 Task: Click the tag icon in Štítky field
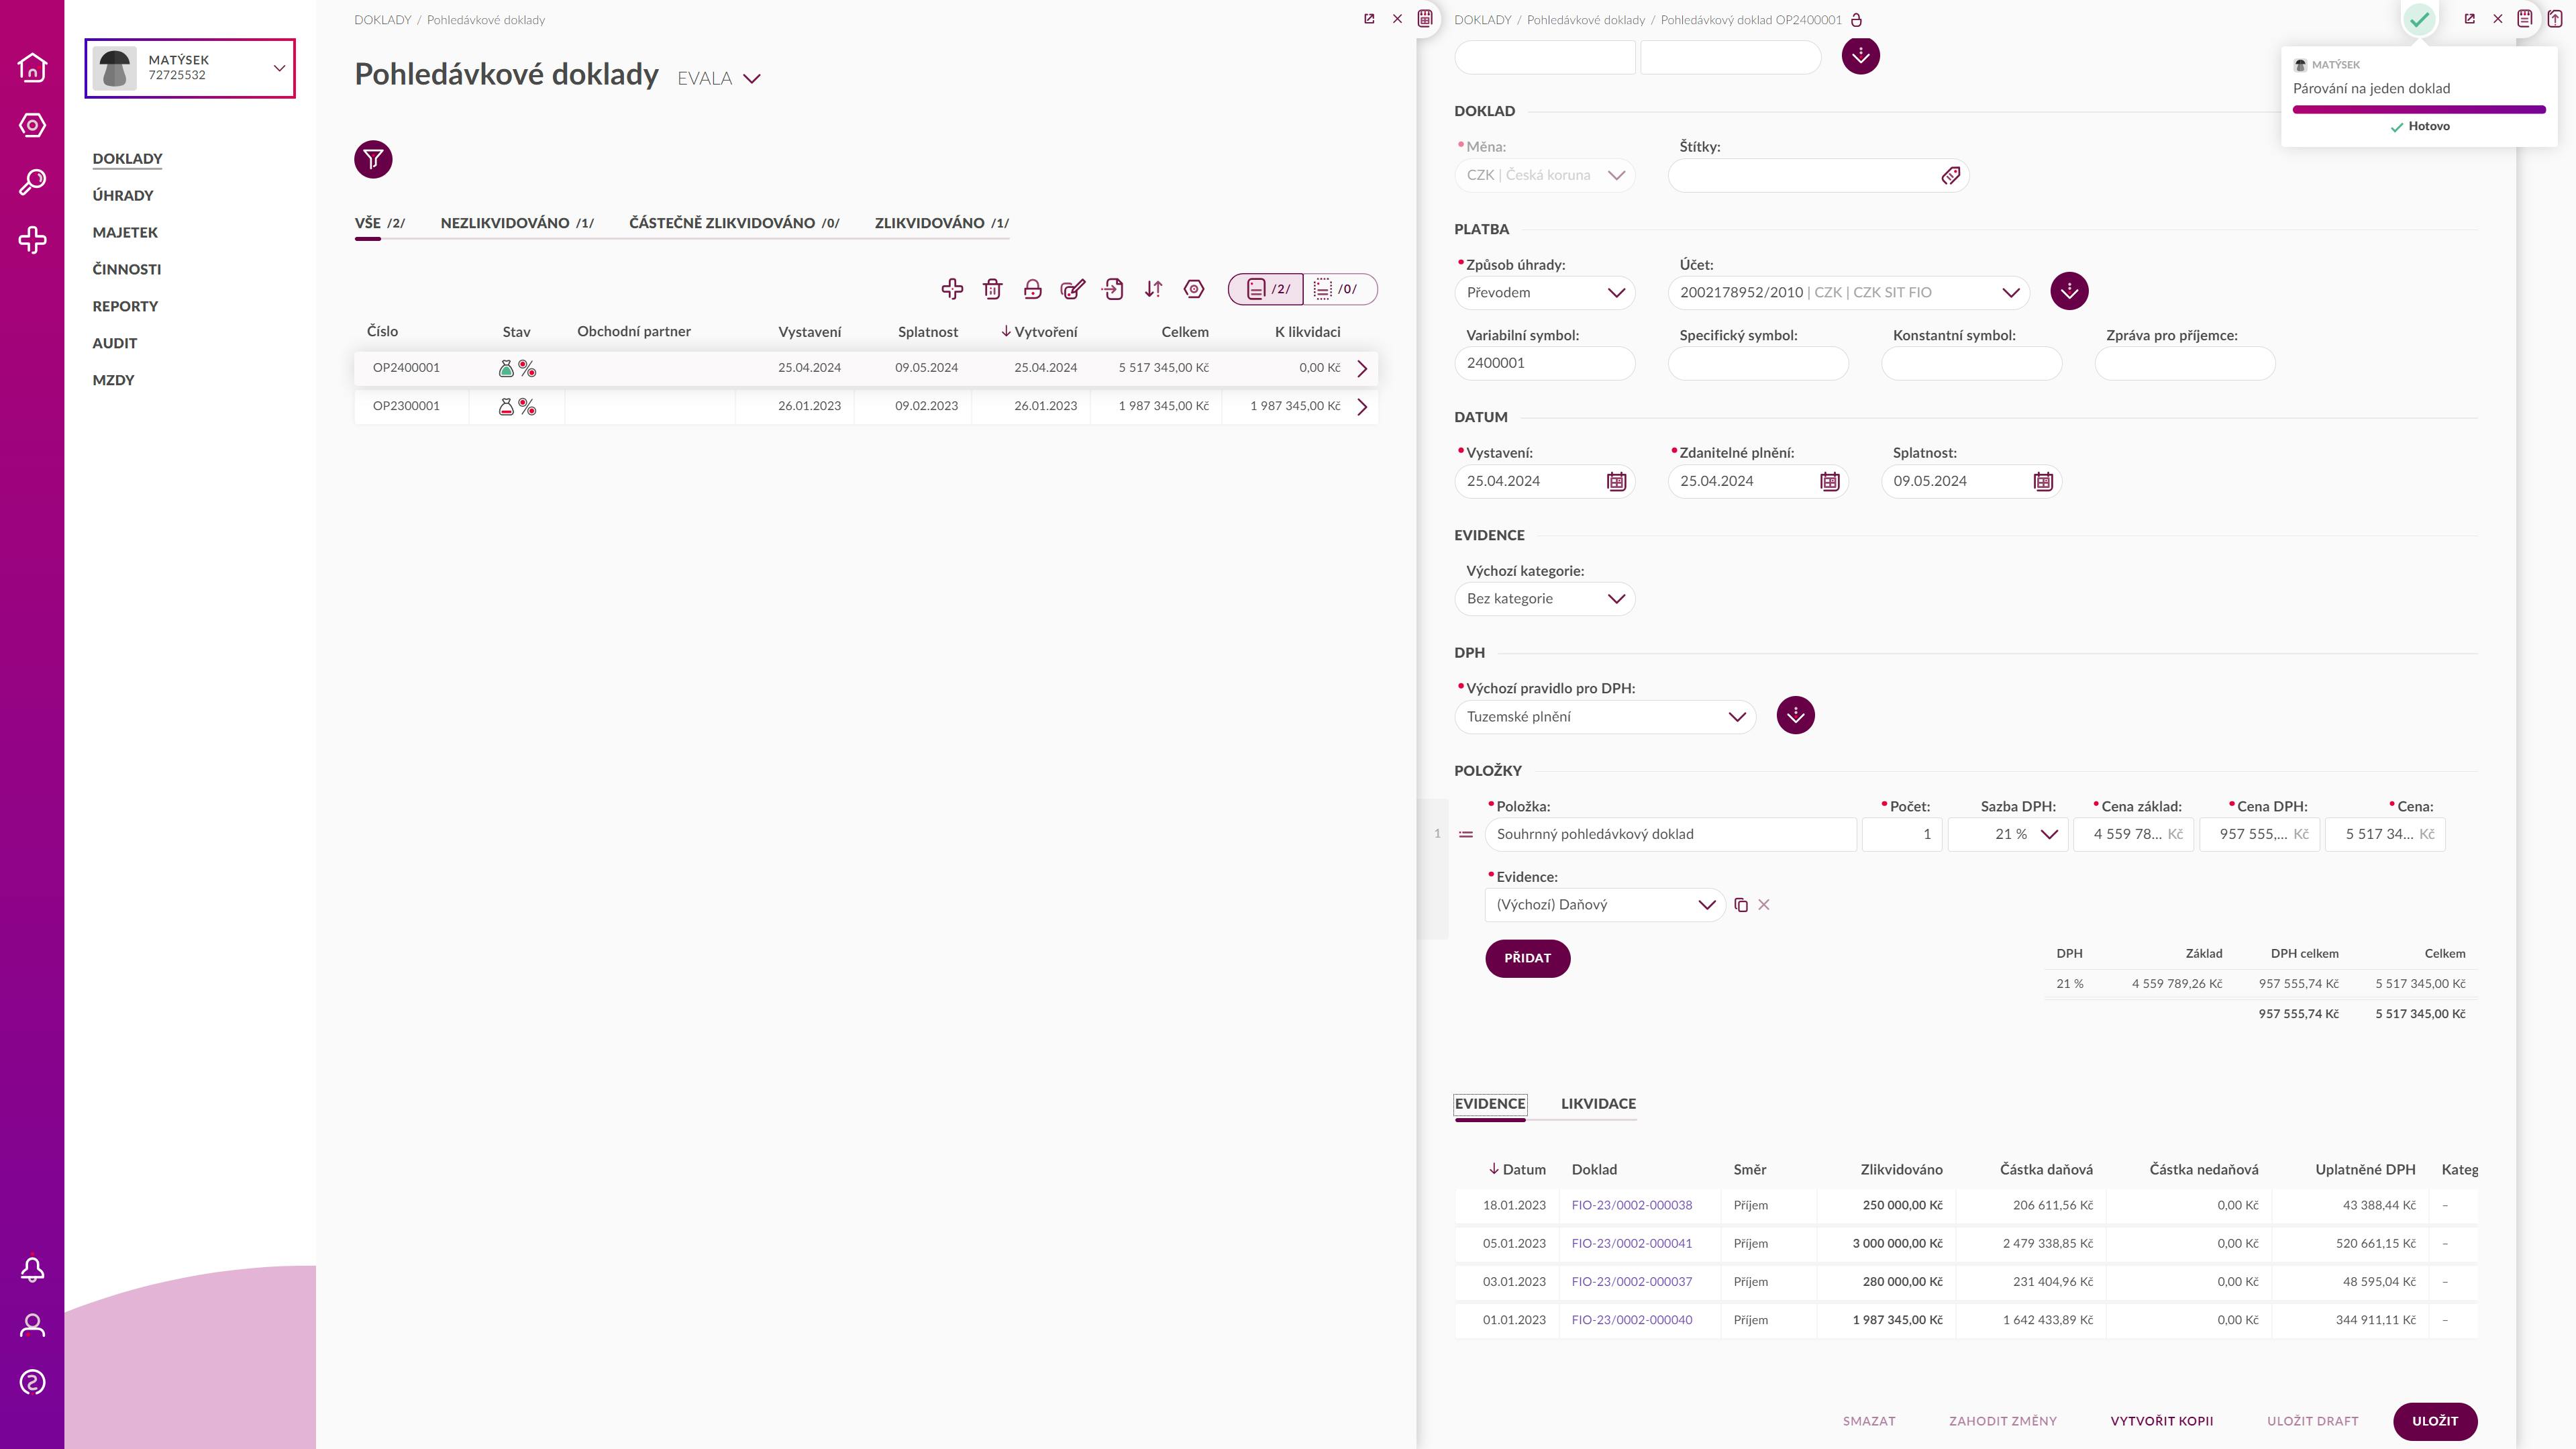coord(1950,176)
